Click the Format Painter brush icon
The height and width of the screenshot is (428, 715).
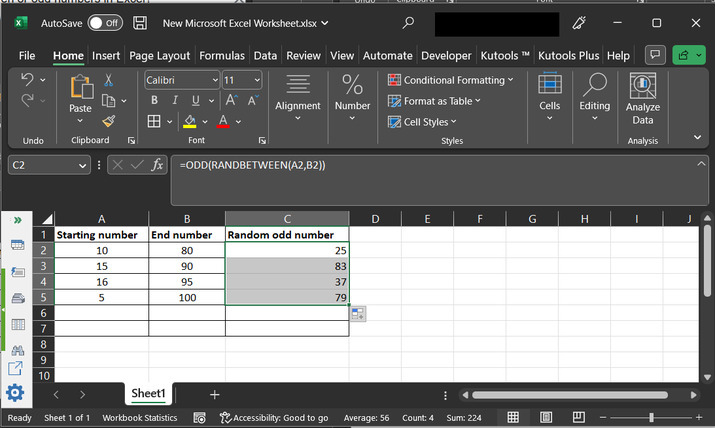pos(108,121)
